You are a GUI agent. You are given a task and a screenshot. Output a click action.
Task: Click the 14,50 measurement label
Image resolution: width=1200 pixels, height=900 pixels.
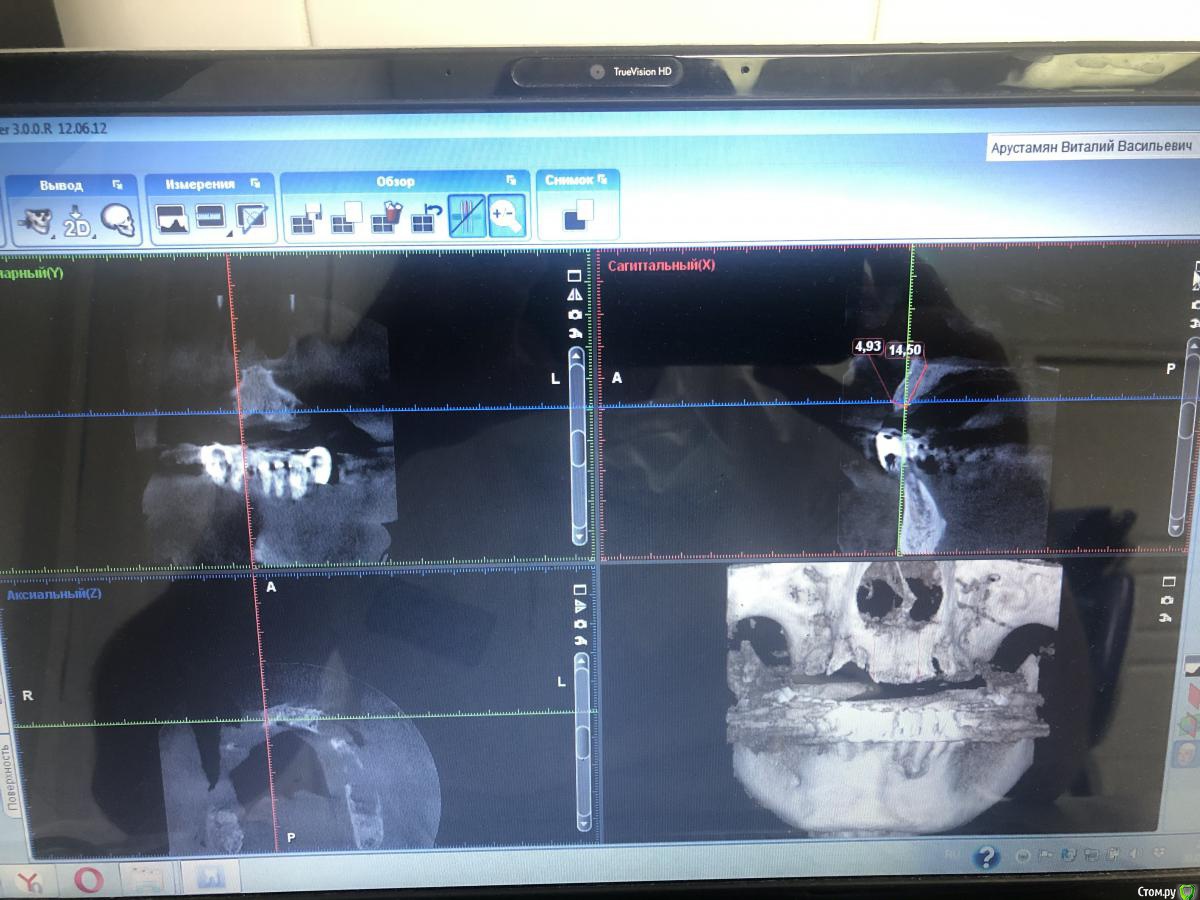904,350
